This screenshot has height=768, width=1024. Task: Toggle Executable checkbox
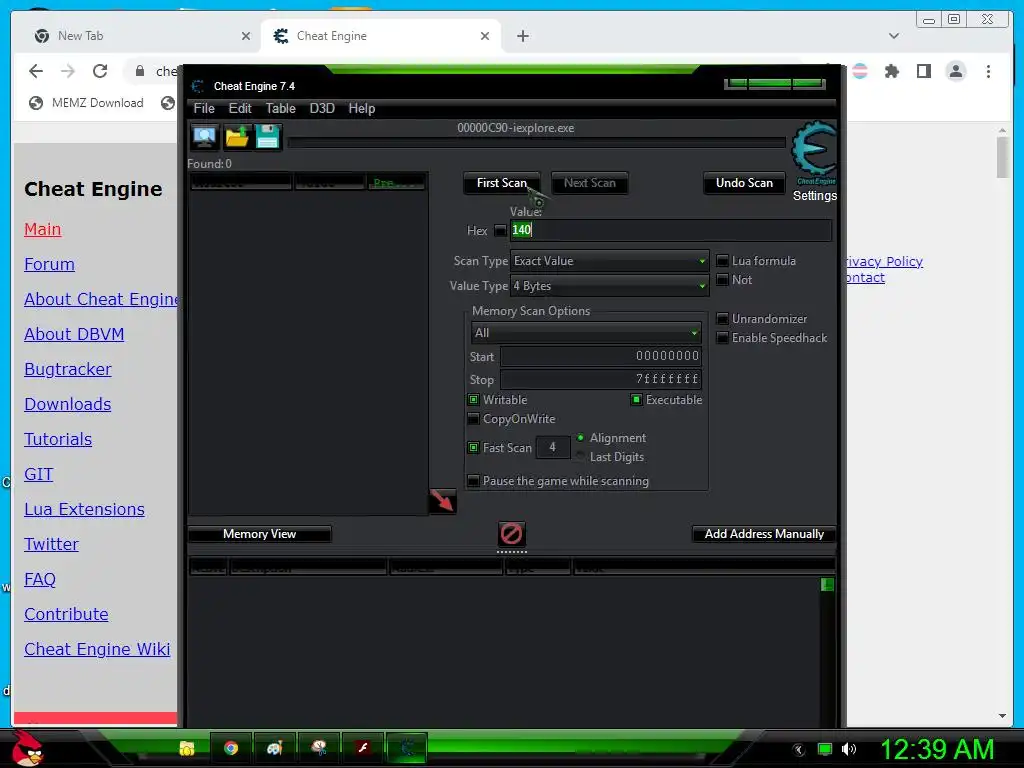pos(636,400)
